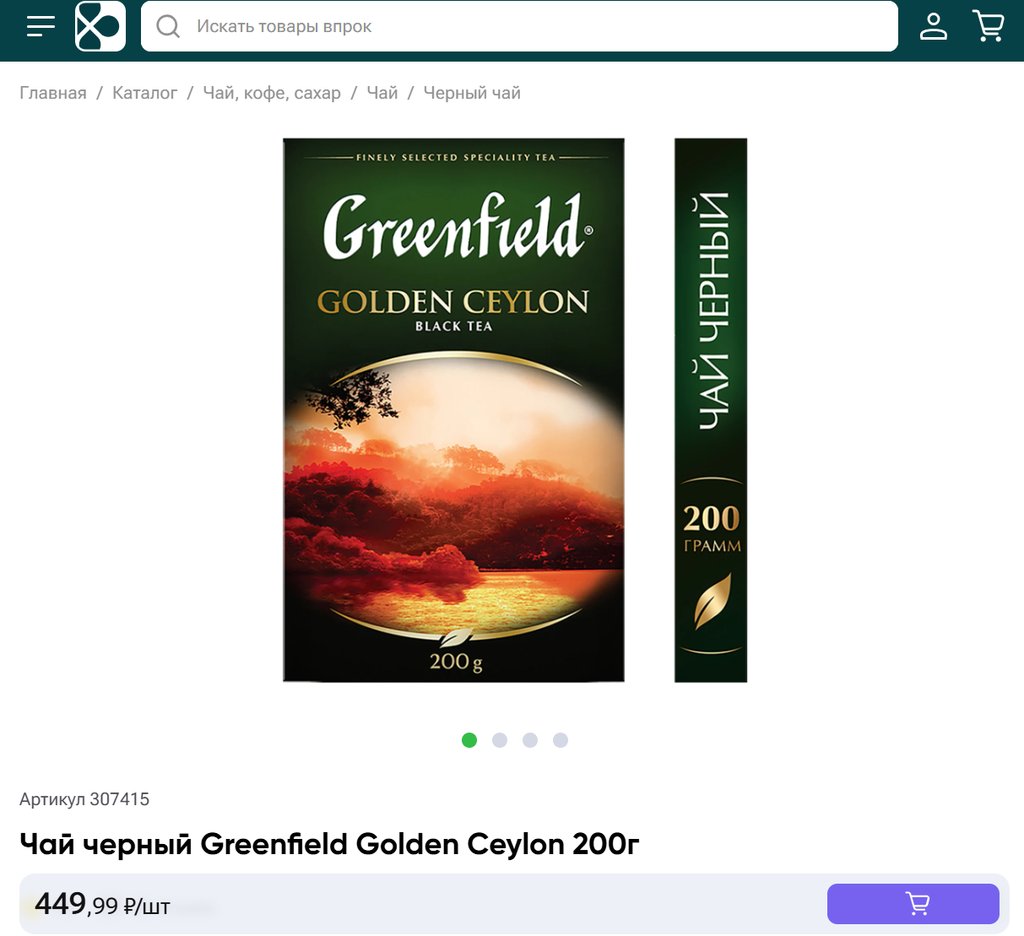Switch to third carousel image dot

pos(530,740)
